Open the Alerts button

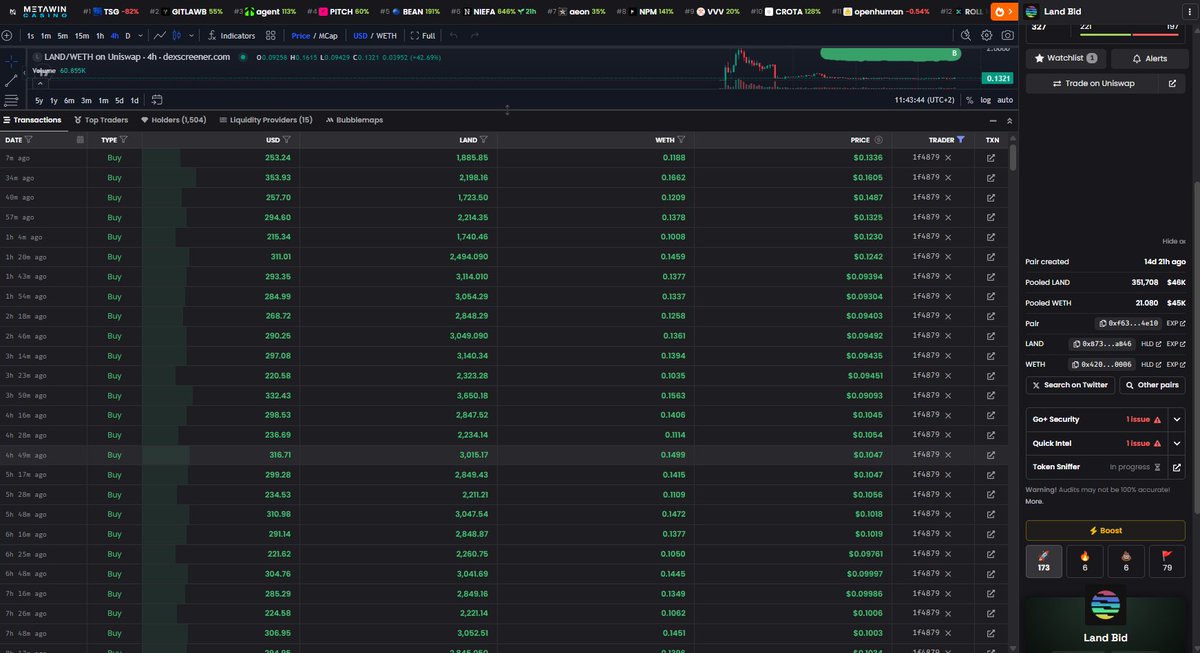click(x=1149, y=58)
